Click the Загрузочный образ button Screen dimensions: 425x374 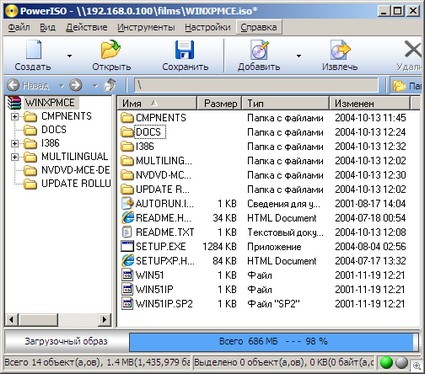pyautogui.click(x=66, y=341)
